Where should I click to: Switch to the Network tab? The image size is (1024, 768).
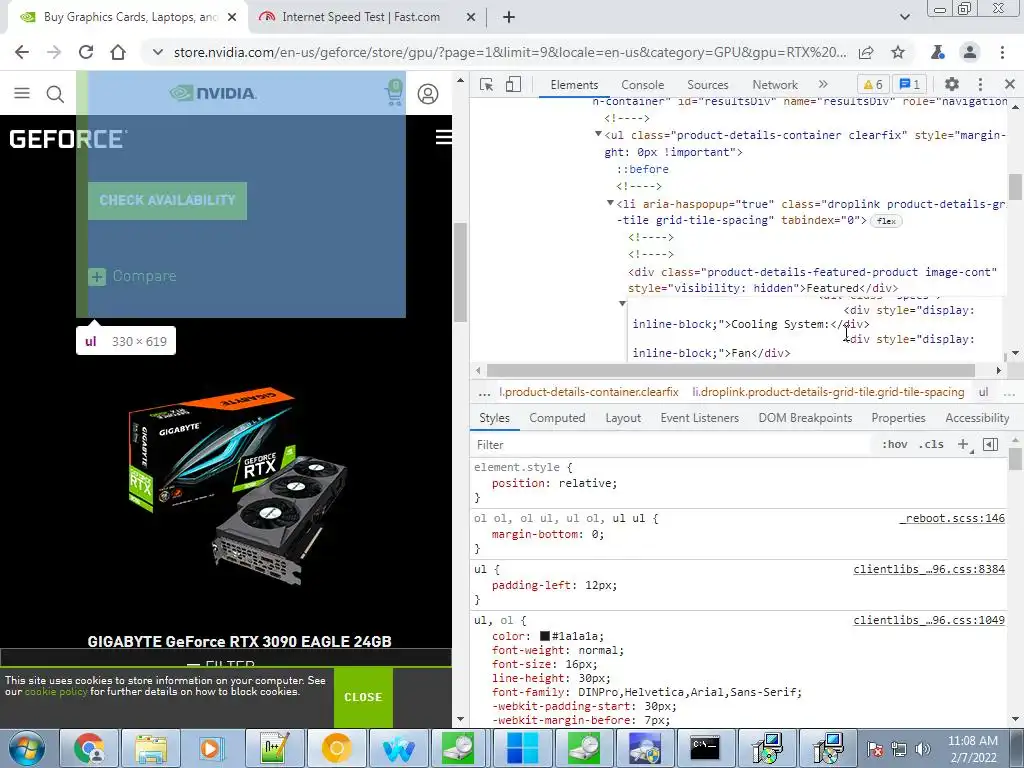click(x=775, y=85)
